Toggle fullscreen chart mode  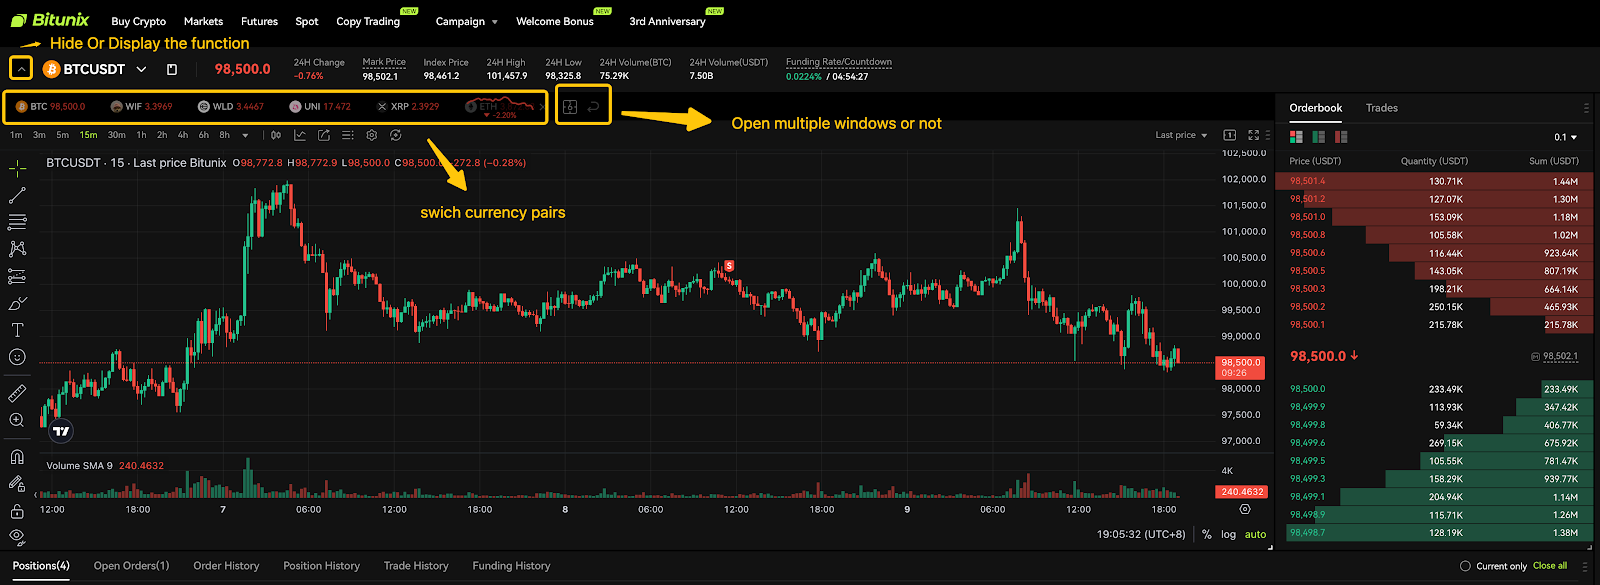coord(1254,135)
